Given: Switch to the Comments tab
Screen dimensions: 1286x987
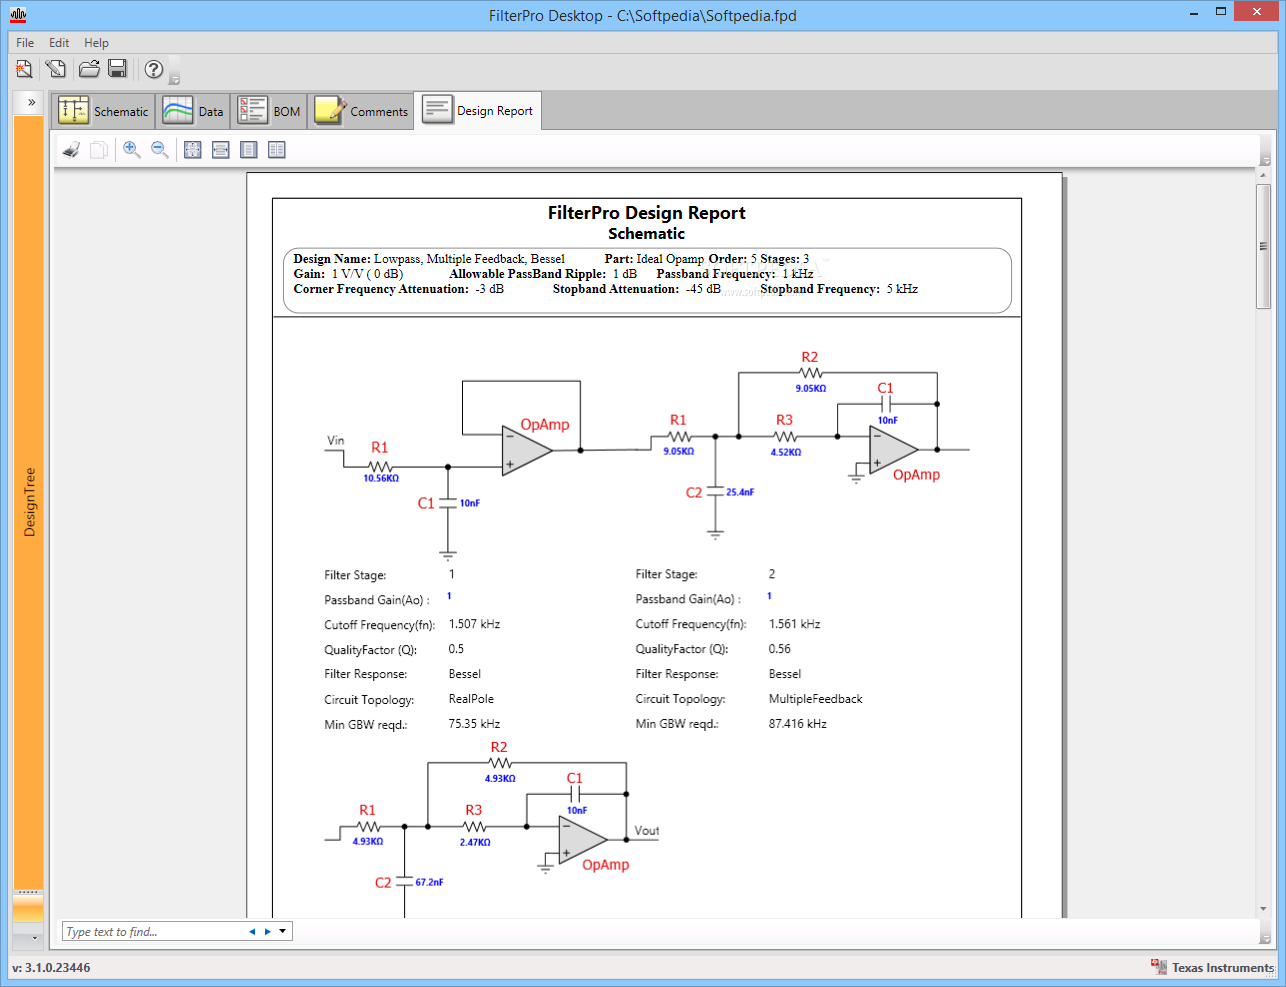Looking at the screenshot, I should point(361,111).
